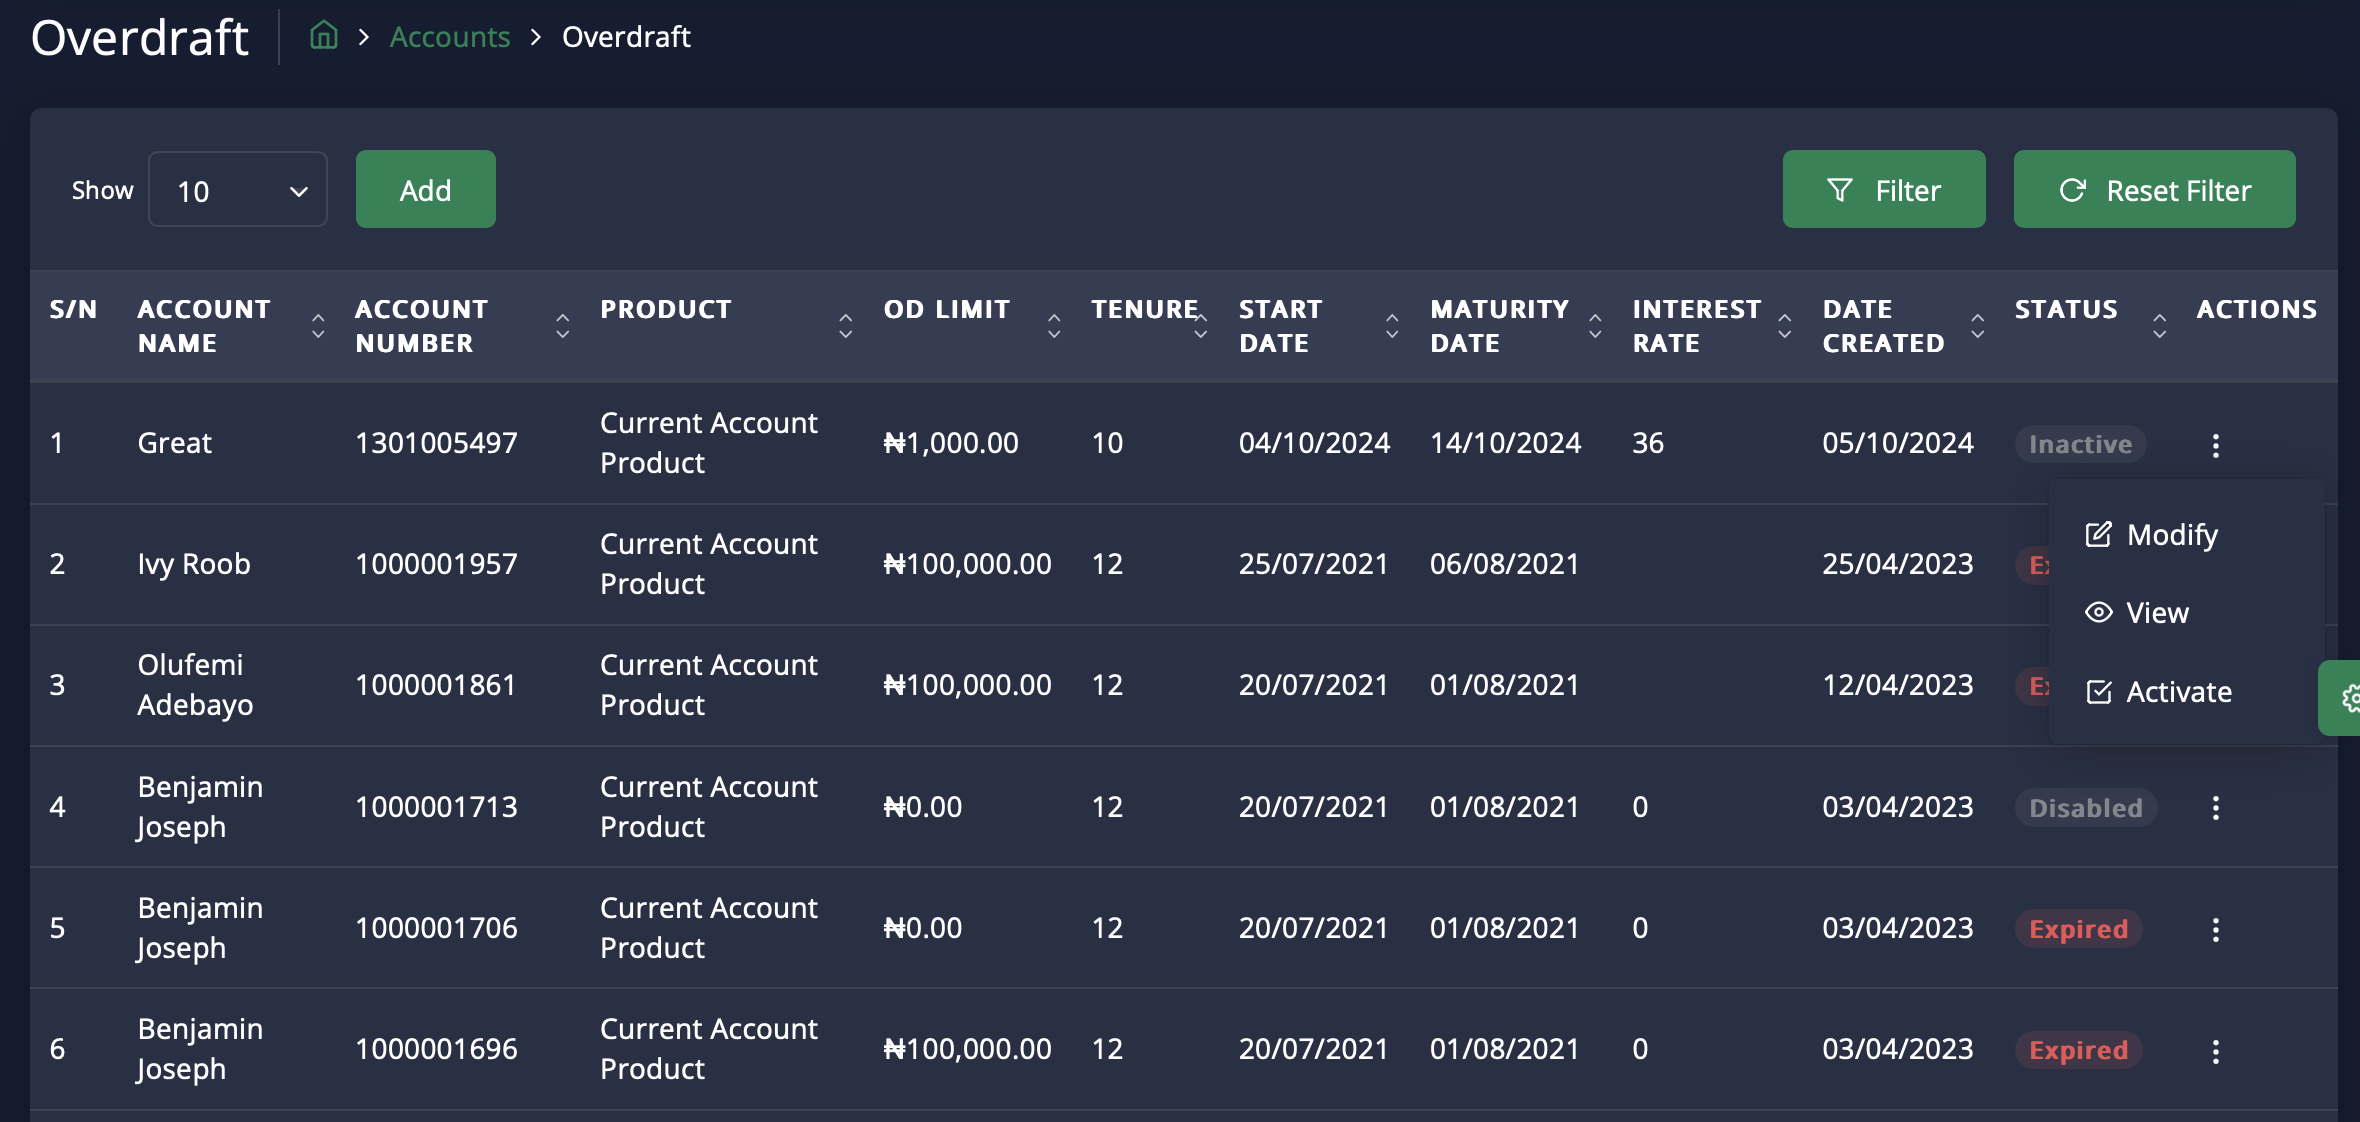Open three-dot menu for row 5
The width and height of the screenshot is (2360, 1122).
(x=2215, y=930)
